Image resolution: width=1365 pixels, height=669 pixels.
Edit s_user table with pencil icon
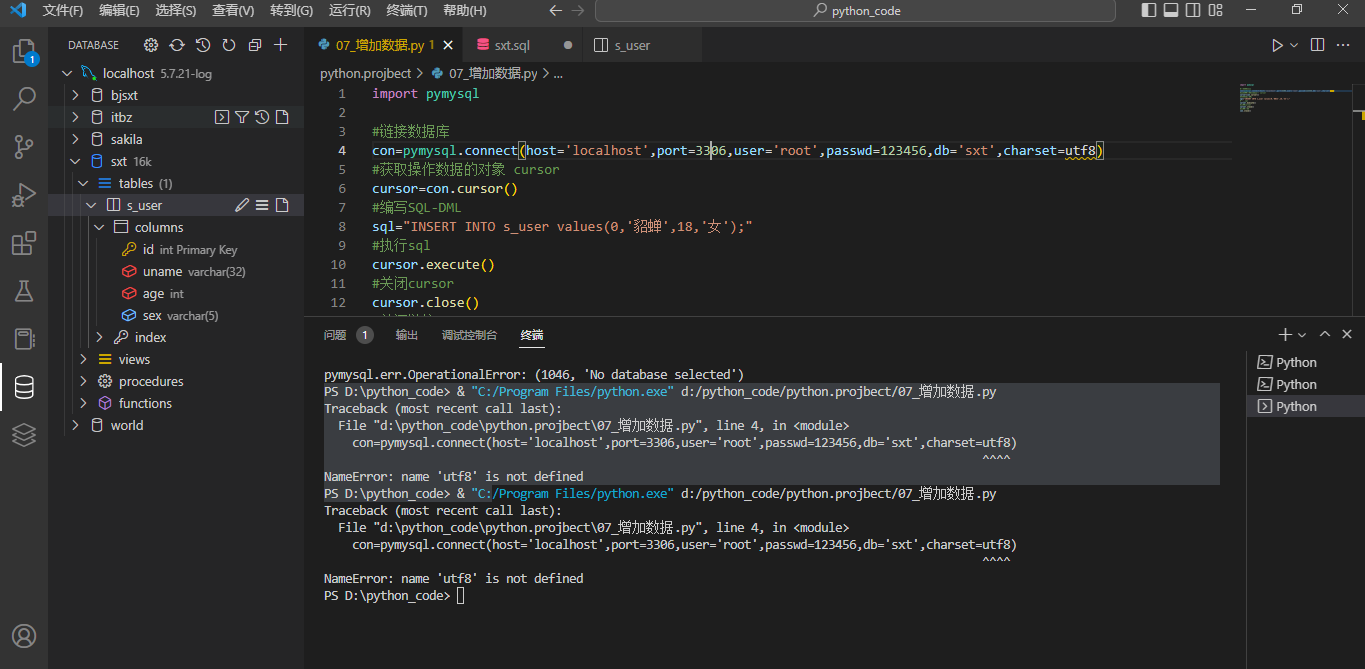tap(242, 205)
